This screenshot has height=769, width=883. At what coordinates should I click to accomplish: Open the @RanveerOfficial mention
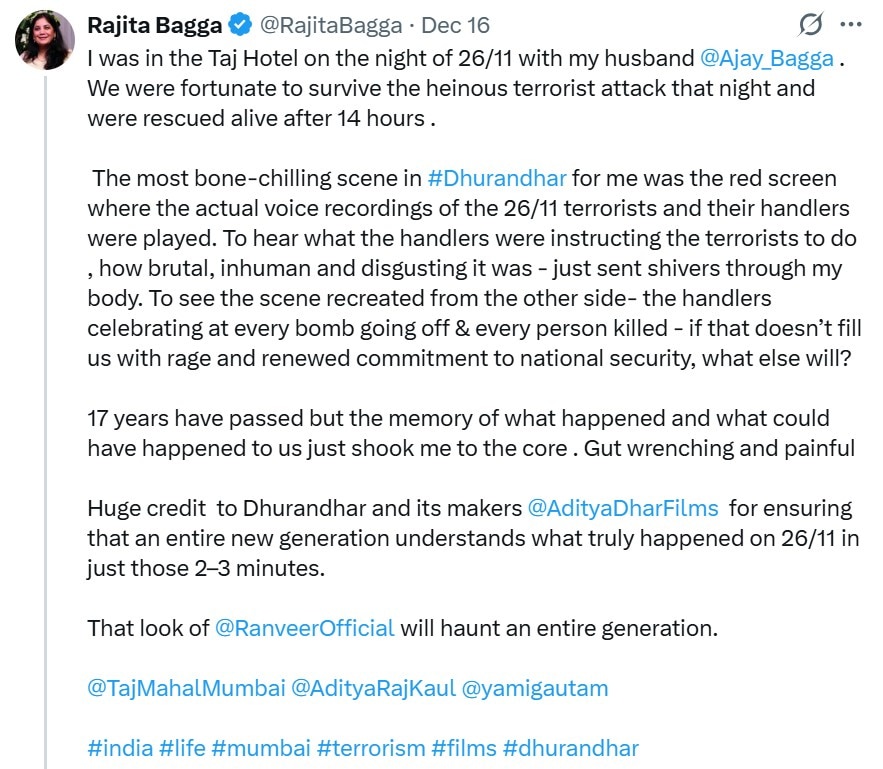[x=305, y=628]
